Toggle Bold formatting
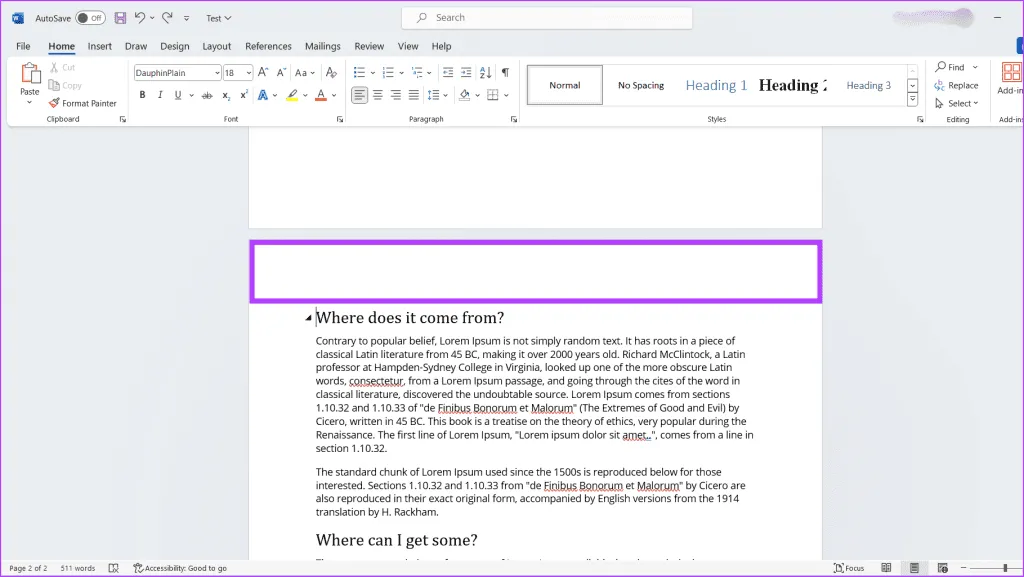Image resolution: width=1024 pixels, height=577 pixels. 142,95
